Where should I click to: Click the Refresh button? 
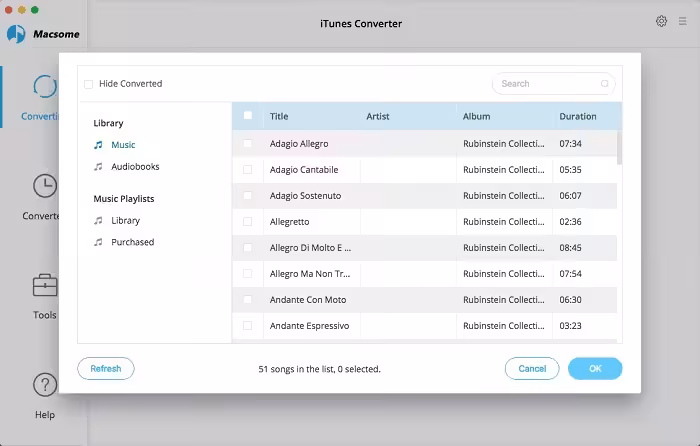[106, 368]
